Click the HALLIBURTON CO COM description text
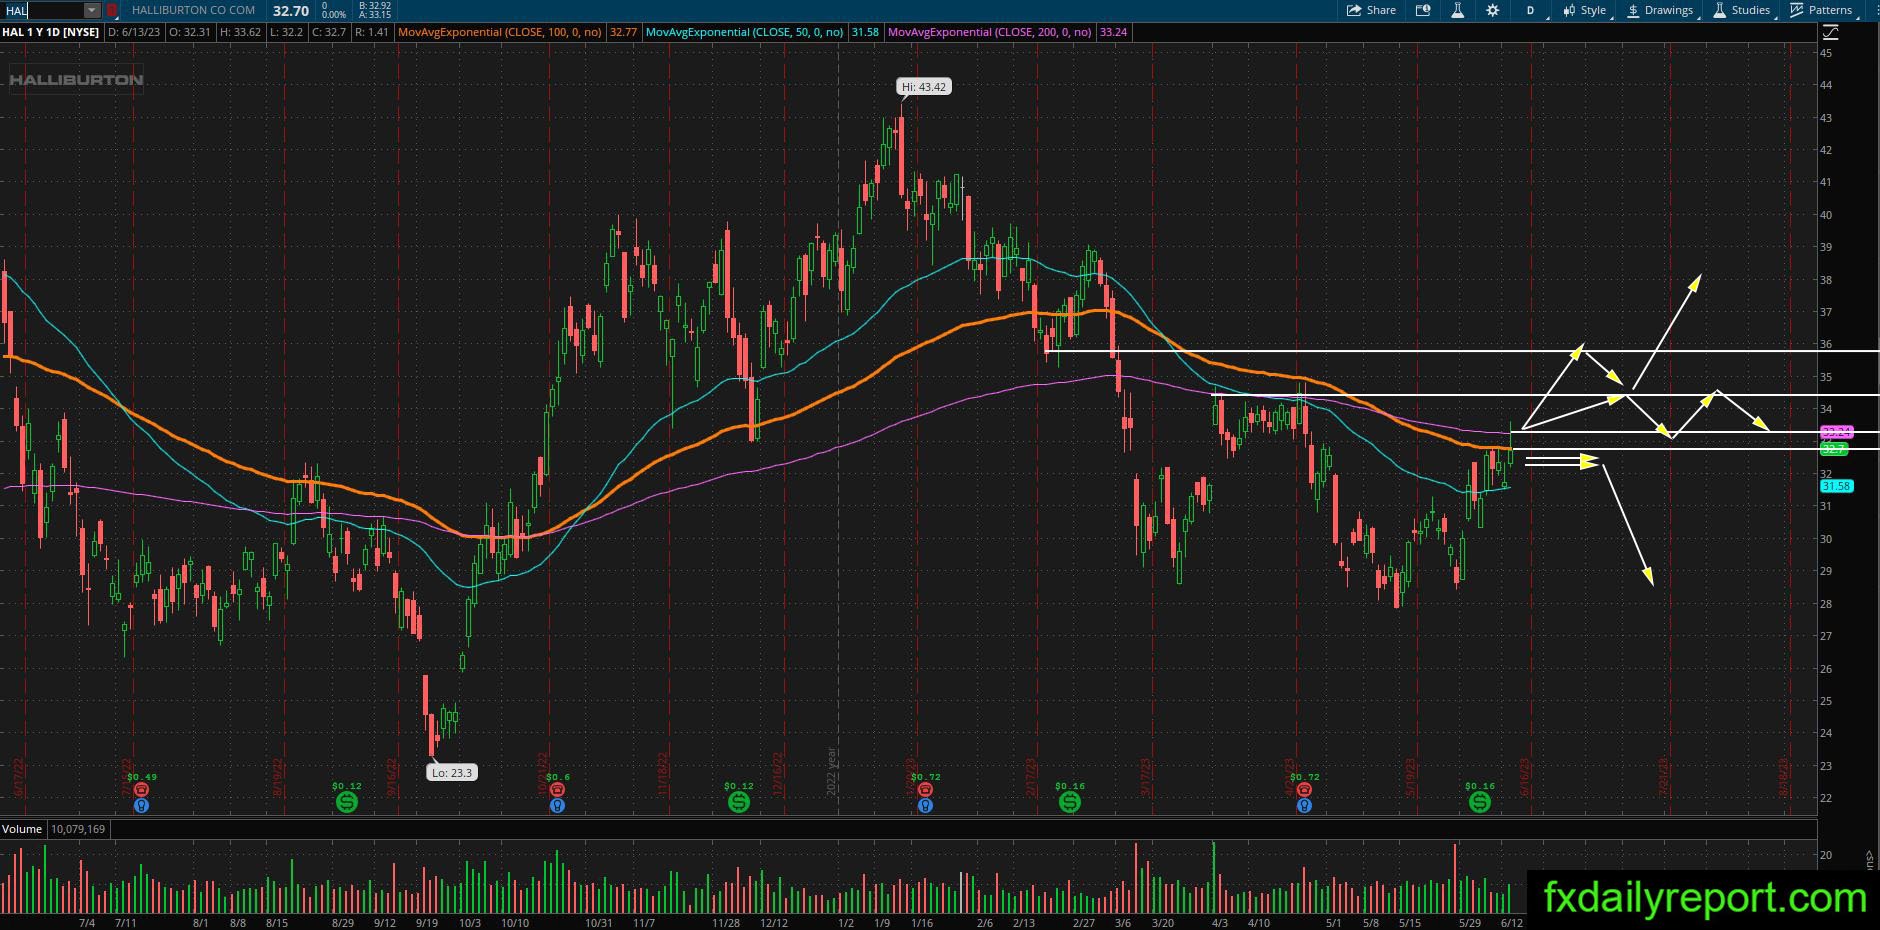Image resolution: width=1880 pixels, height=930 pixels. [x=193, y=10]
